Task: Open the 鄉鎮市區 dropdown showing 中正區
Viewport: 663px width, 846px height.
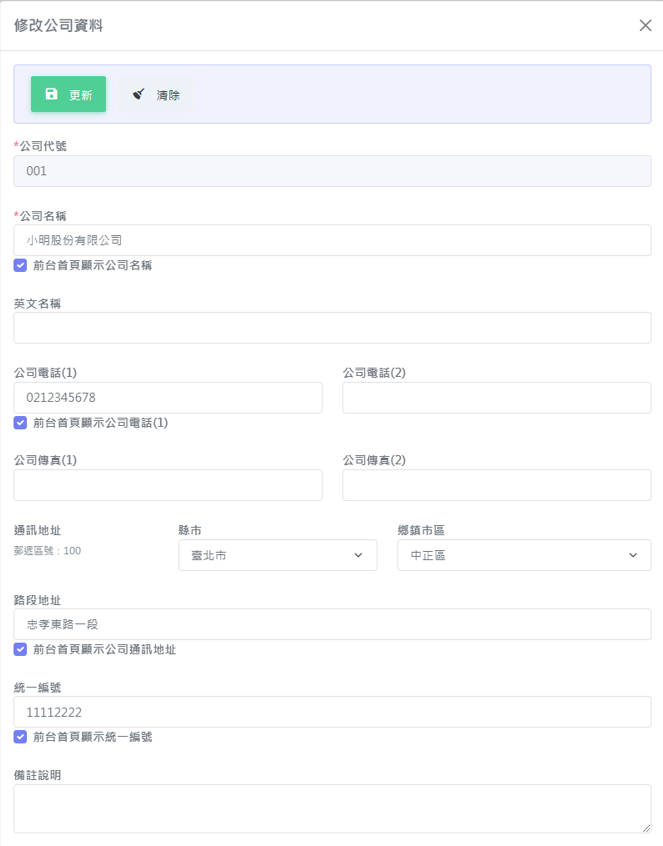Action: 523,555
